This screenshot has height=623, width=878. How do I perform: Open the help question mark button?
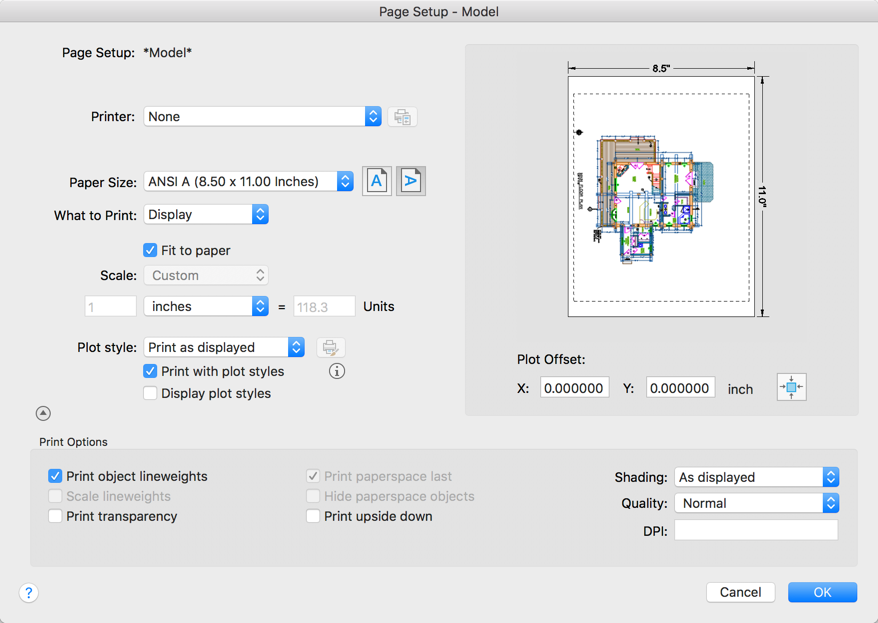tap(29, 593)
